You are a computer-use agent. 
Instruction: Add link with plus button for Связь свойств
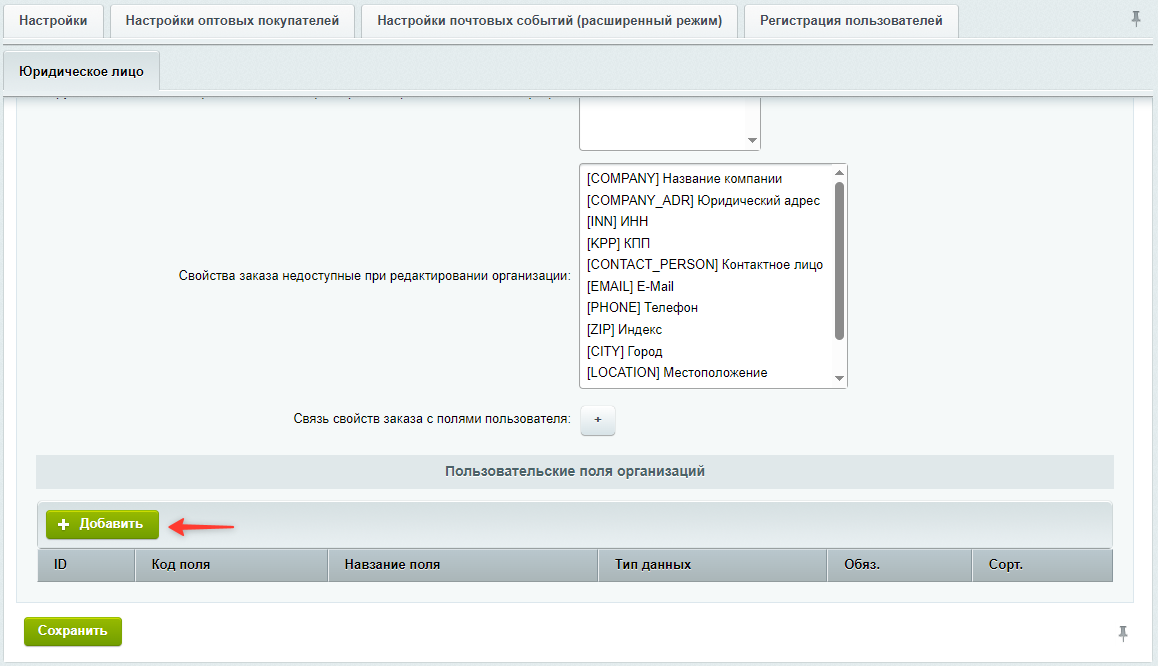[597, 420]
